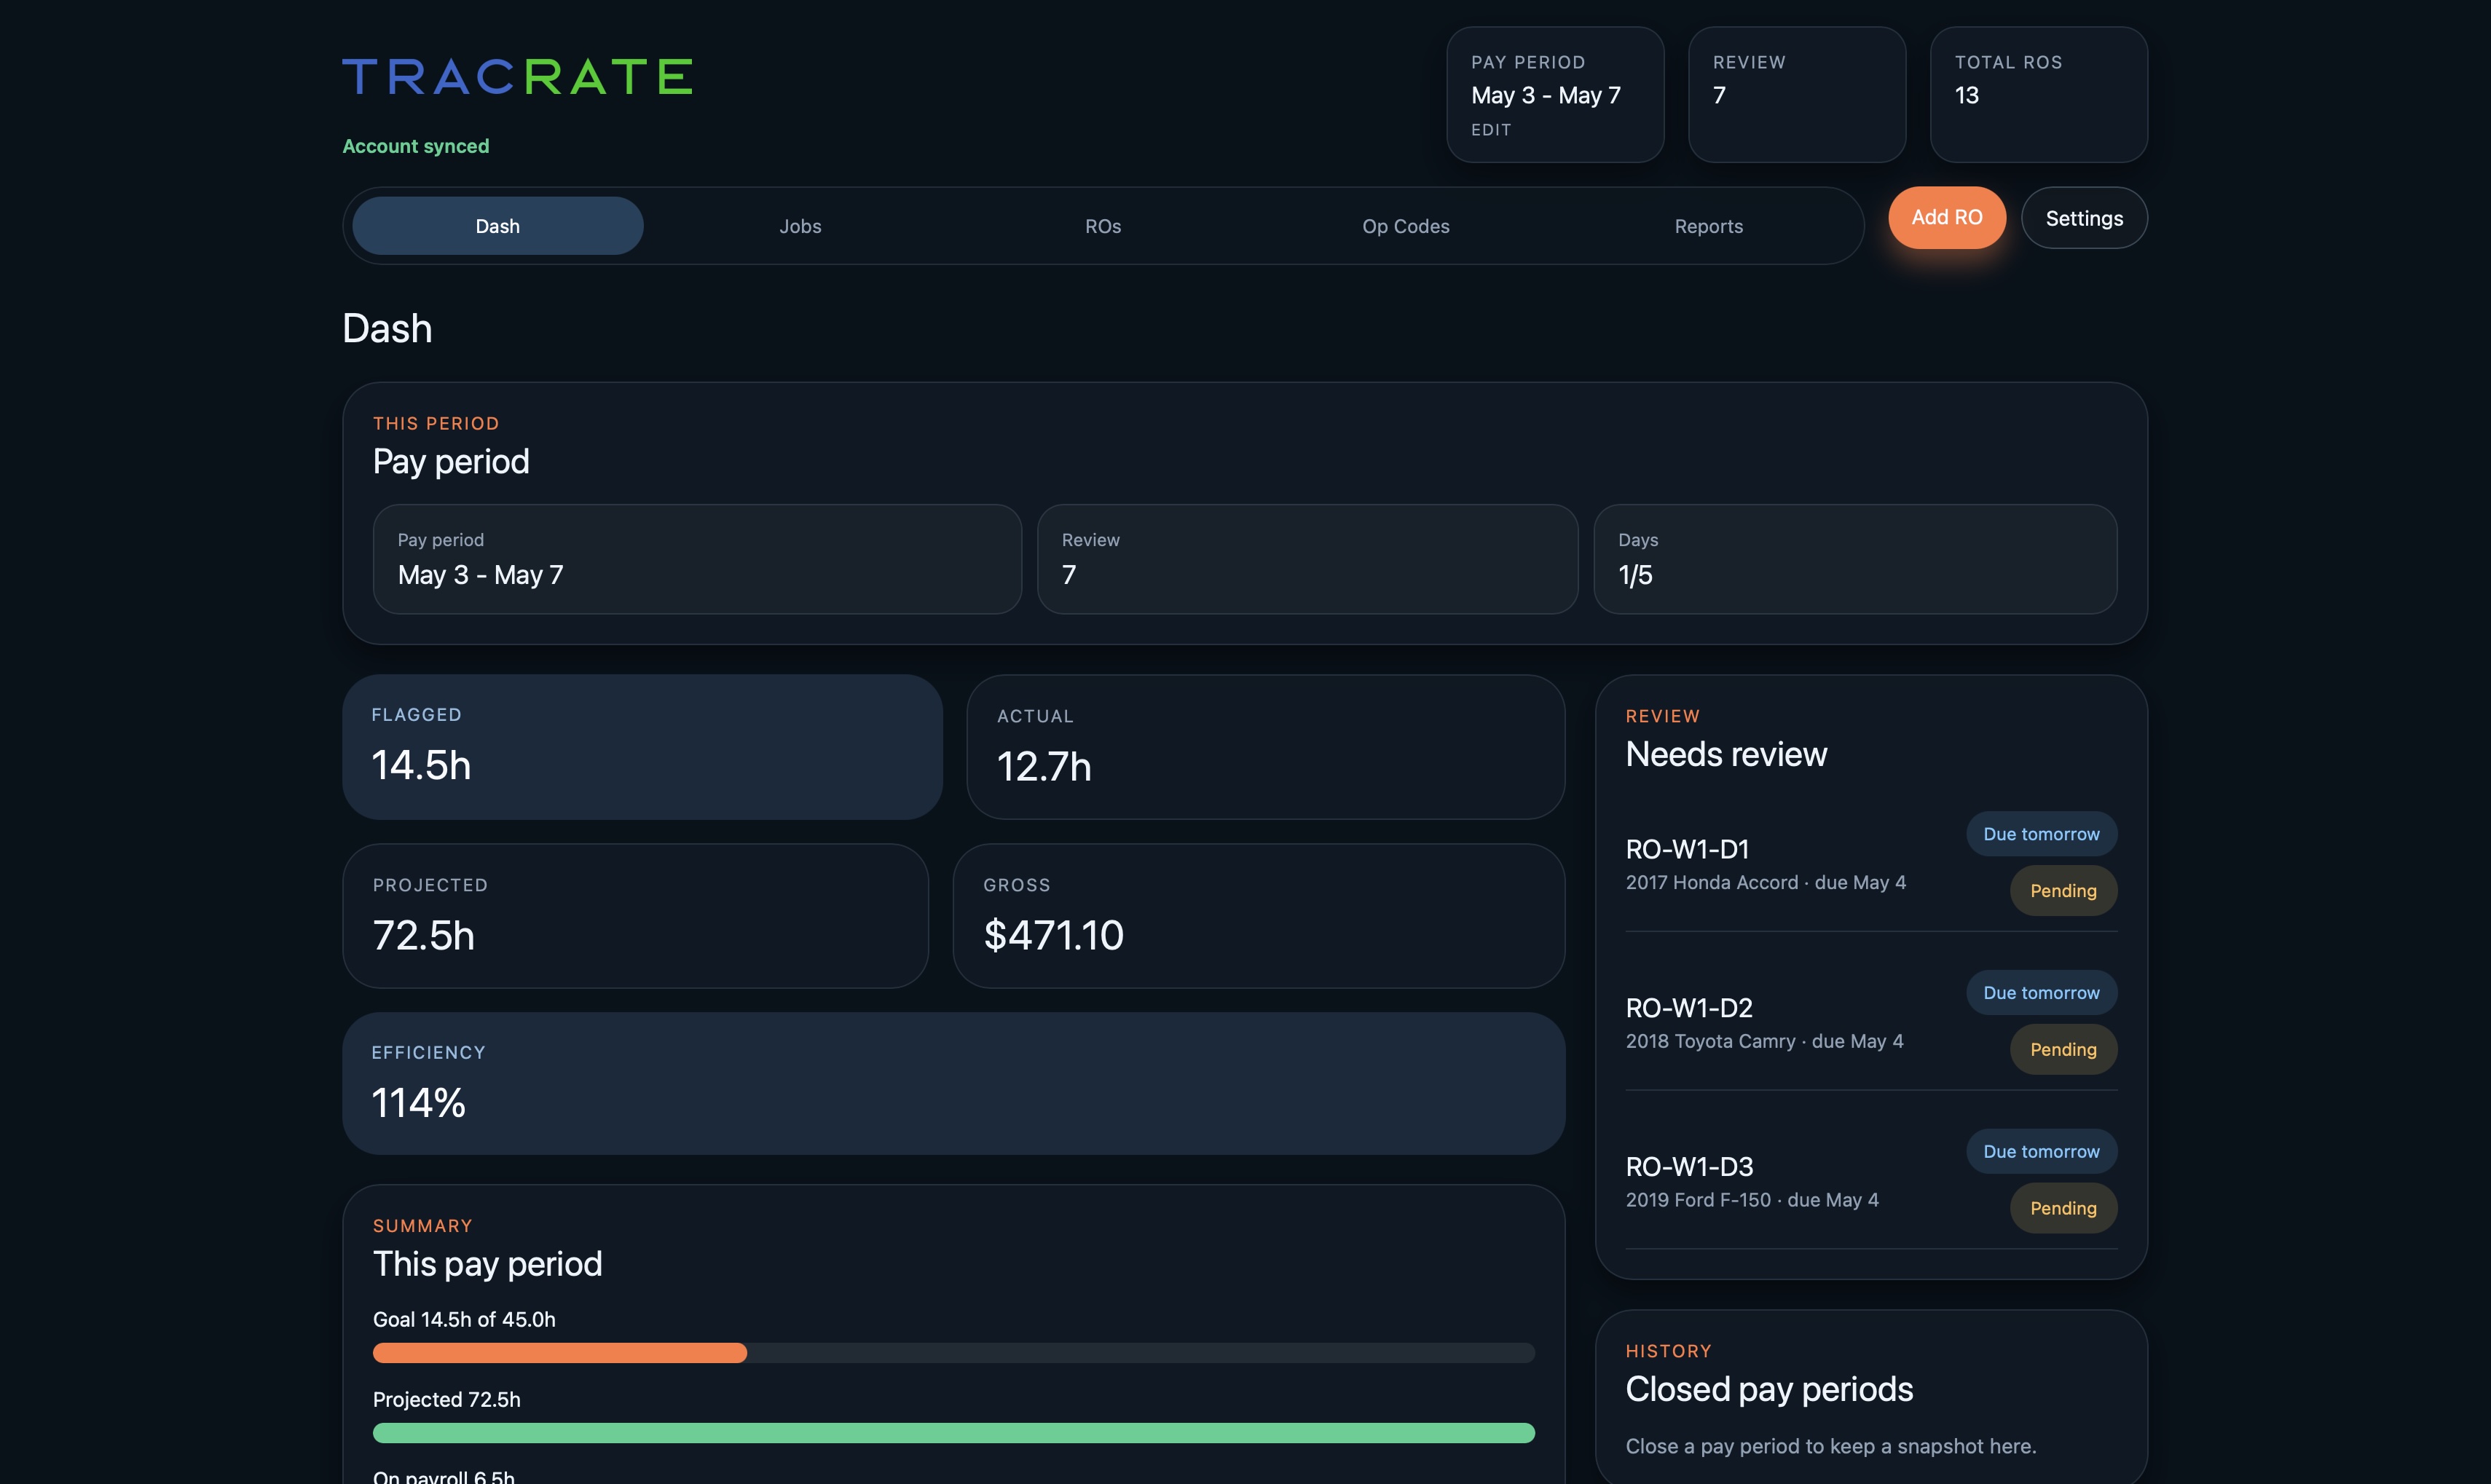2491x1484 pixels.
Task: Open Settings
Action: (2084, 218)
